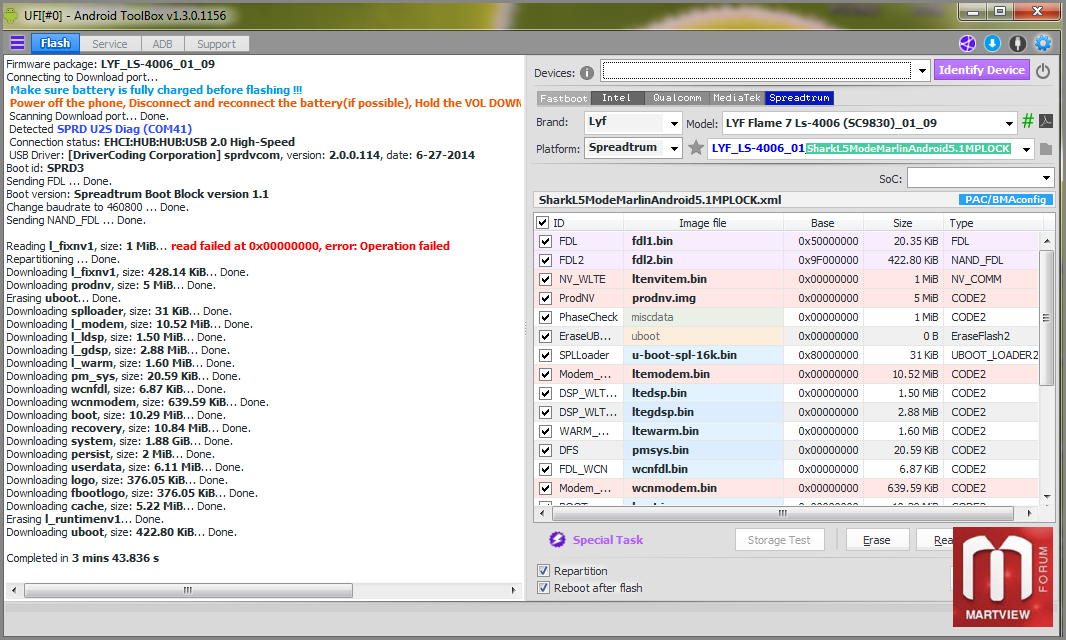This screenshot has width=1066, height=640.
Task: Uncheck the ProdNV row checkbox
Action: tap(545, 298)
